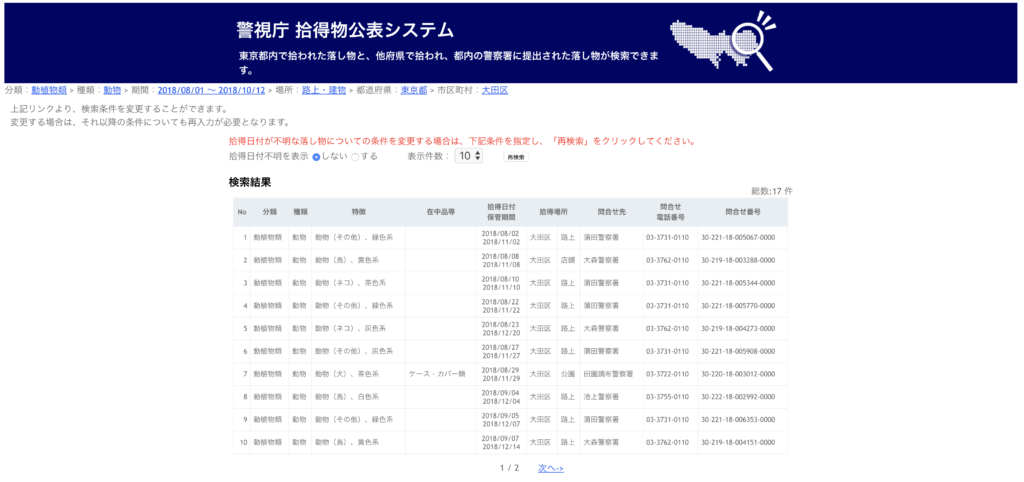
Task: Click the 動物 type breadcrumb link
Action: pyautogui.click(x=112, y=90)
